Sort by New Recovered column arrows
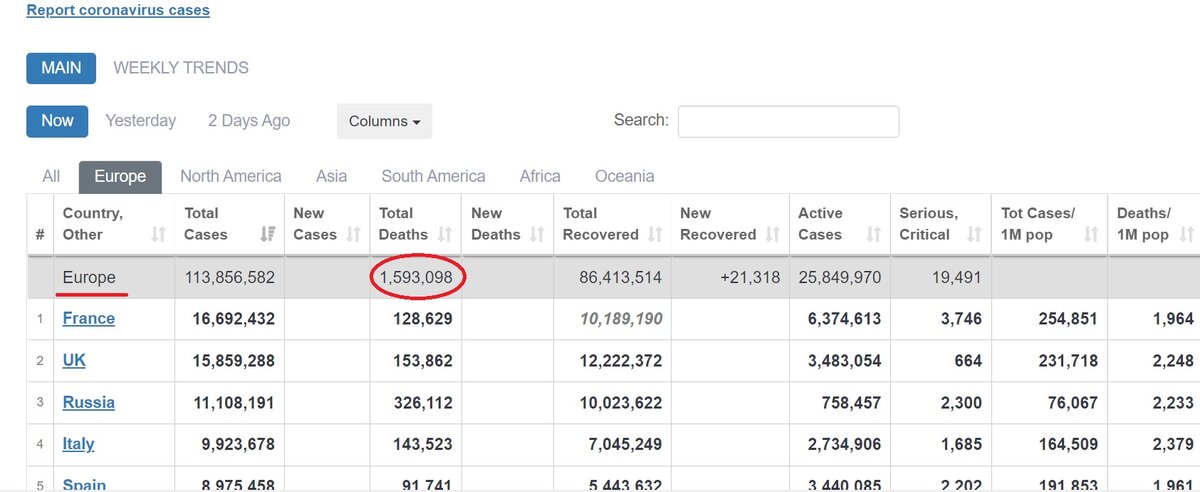The height and width of the screenshot is (492, 1200). coord(772,234)
